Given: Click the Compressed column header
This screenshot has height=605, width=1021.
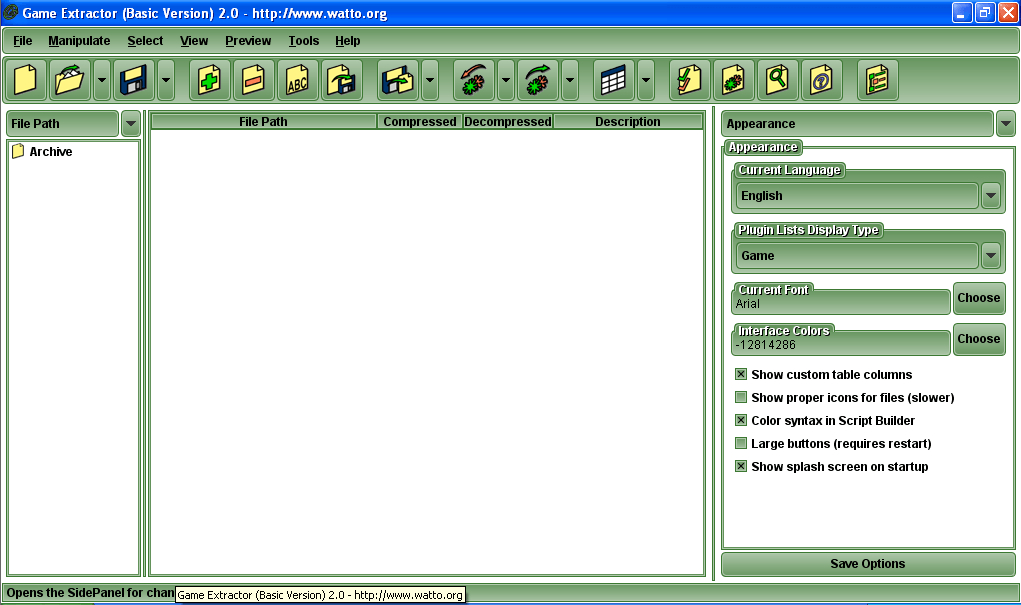Looking at the screenshot, I should pos(419,121).
